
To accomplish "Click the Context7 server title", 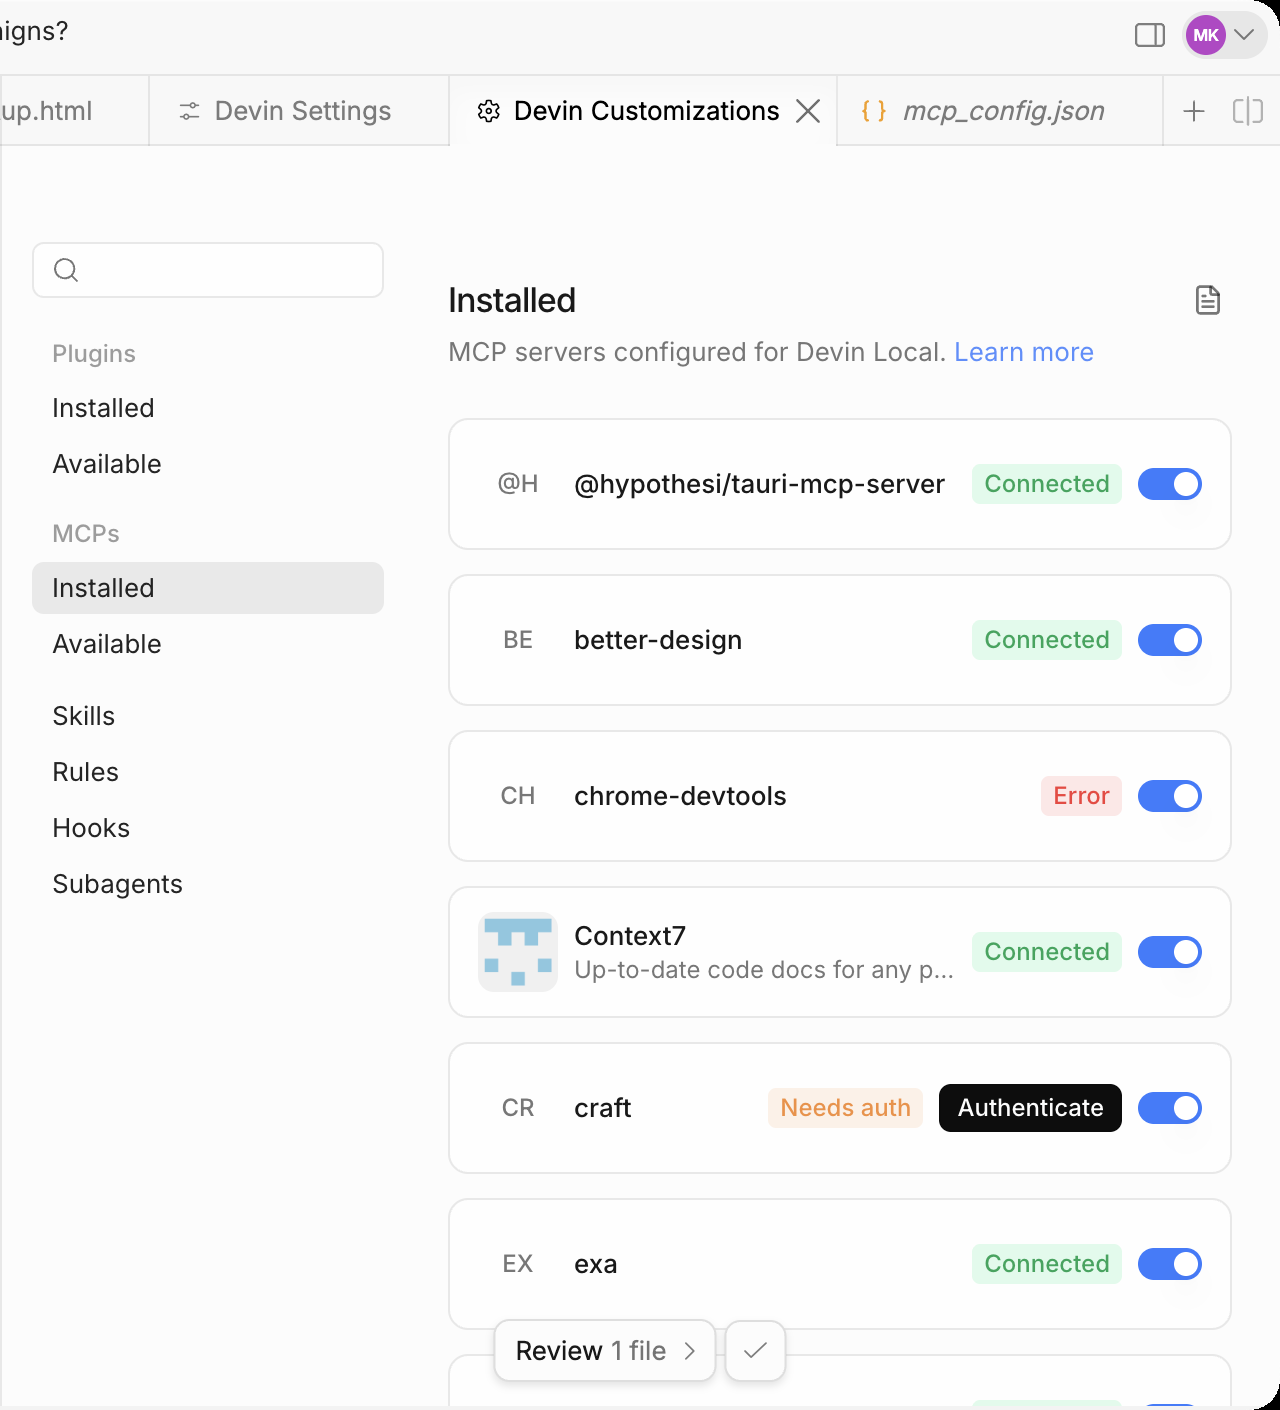I will 630,936.
